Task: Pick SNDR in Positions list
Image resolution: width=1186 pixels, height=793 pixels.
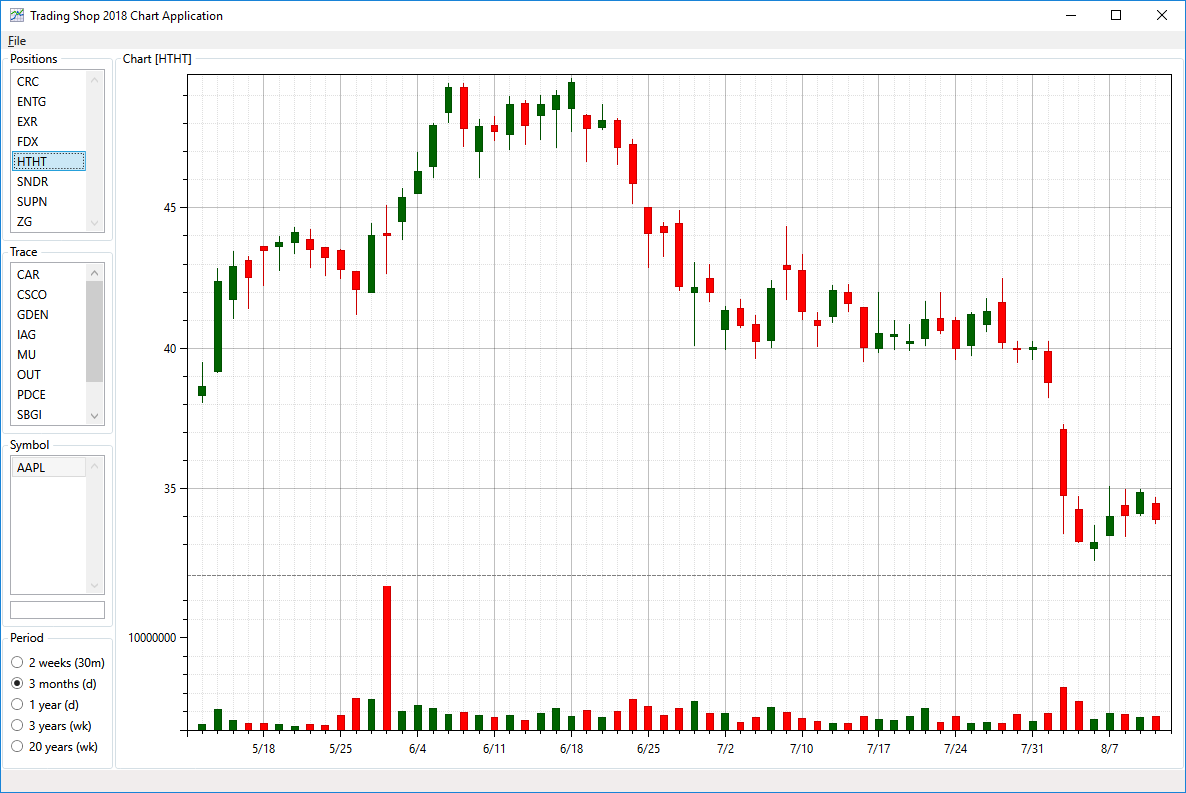Action: (48, 182)
